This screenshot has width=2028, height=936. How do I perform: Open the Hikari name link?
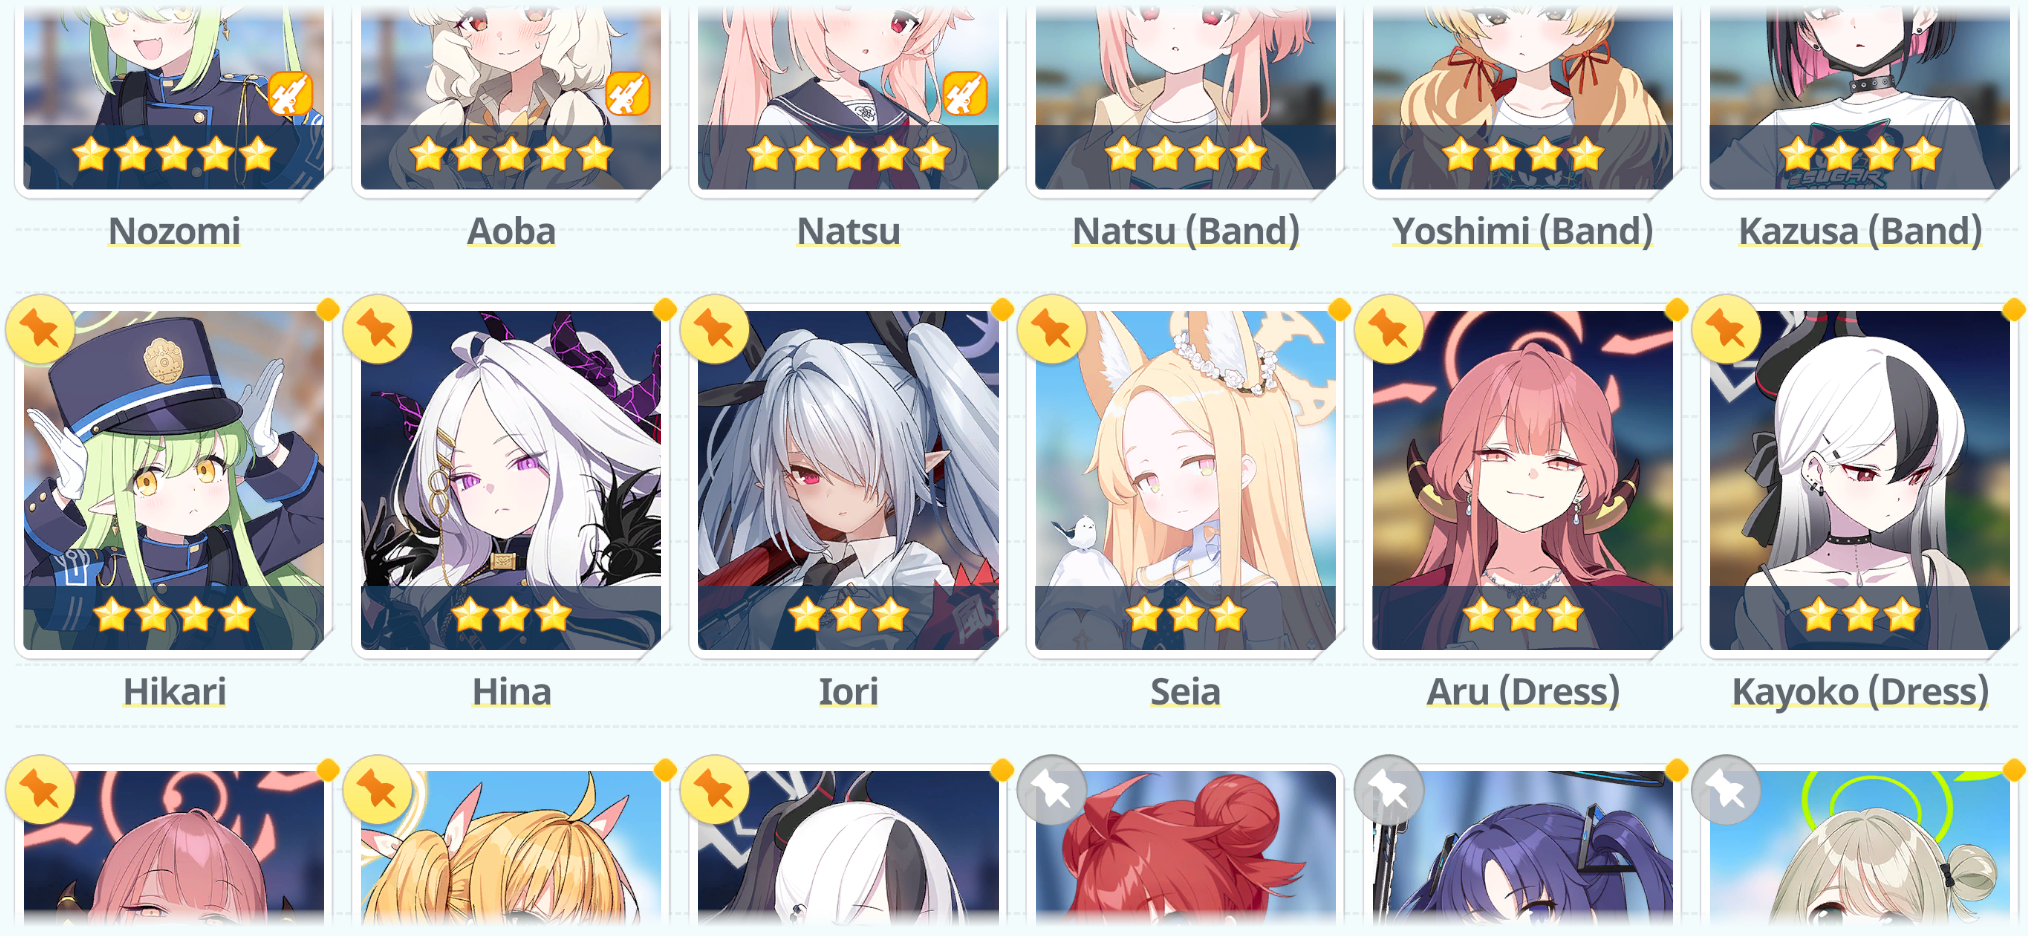174,691
